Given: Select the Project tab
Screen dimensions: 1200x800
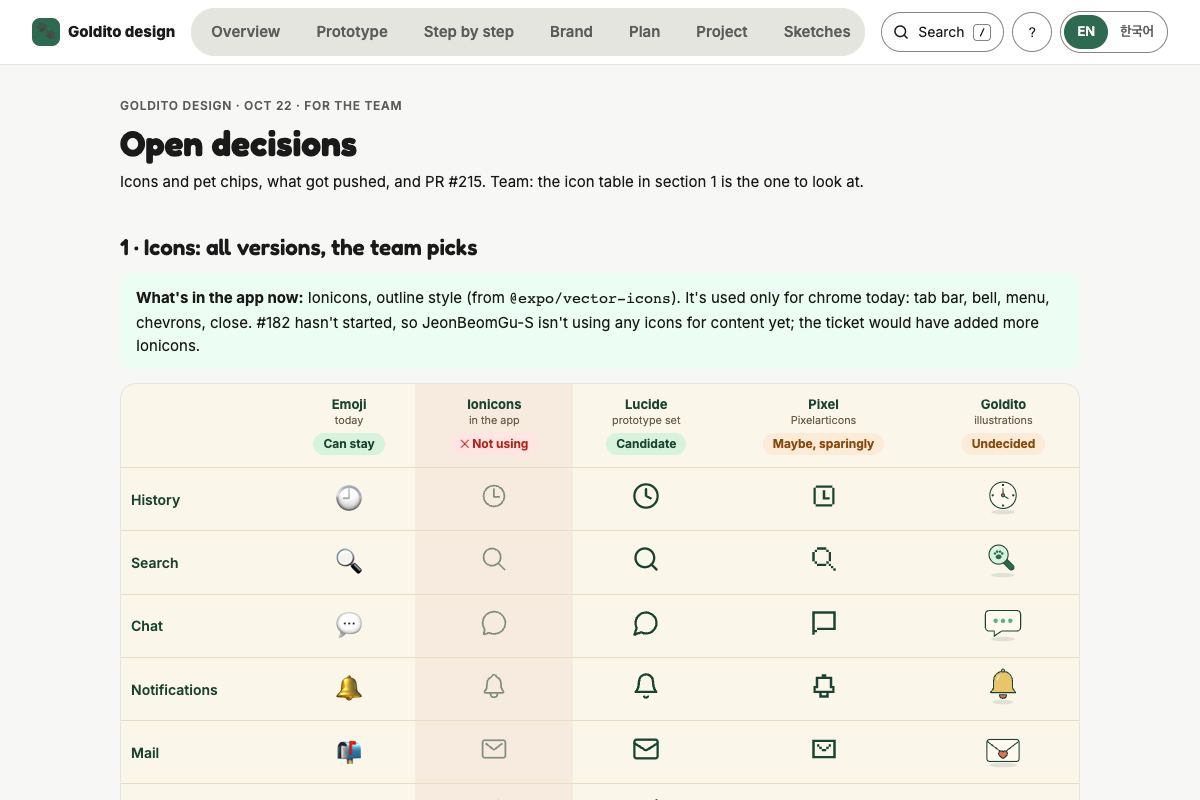Looking at the screenshot, I should [x=722, y=32].
